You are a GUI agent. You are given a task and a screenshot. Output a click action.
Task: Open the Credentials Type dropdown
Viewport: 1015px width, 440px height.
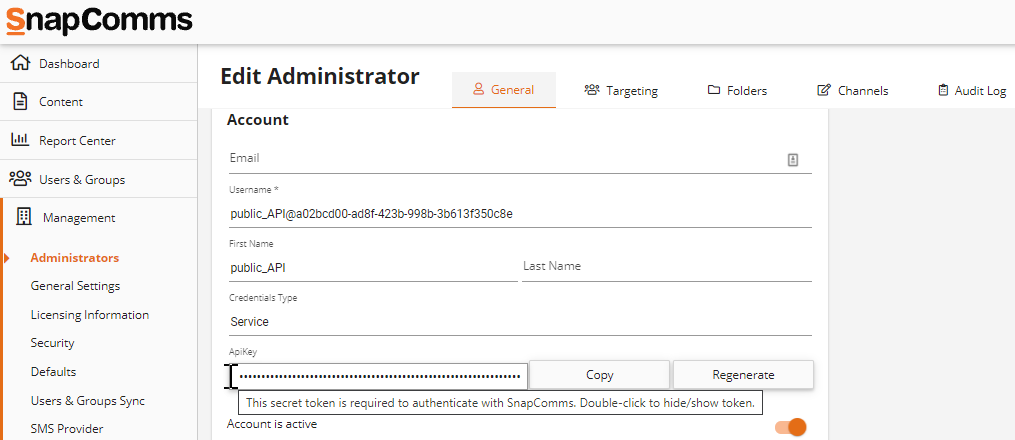(x=520, y=322)
